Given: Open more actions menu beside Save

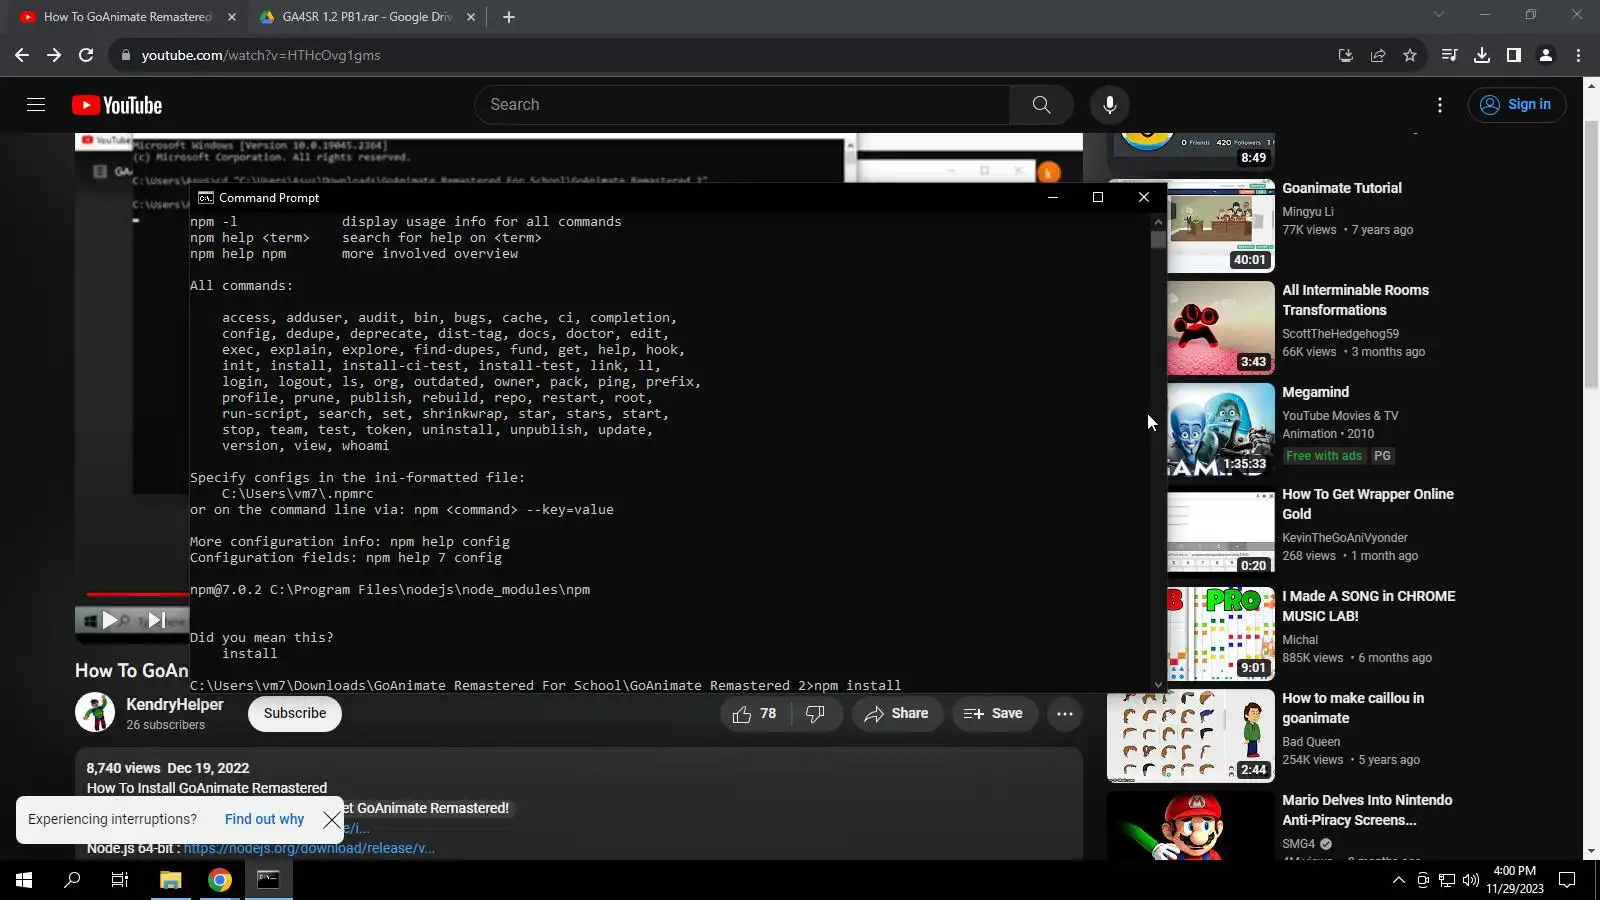Looking at the screenshot, I should (1065, 714).
